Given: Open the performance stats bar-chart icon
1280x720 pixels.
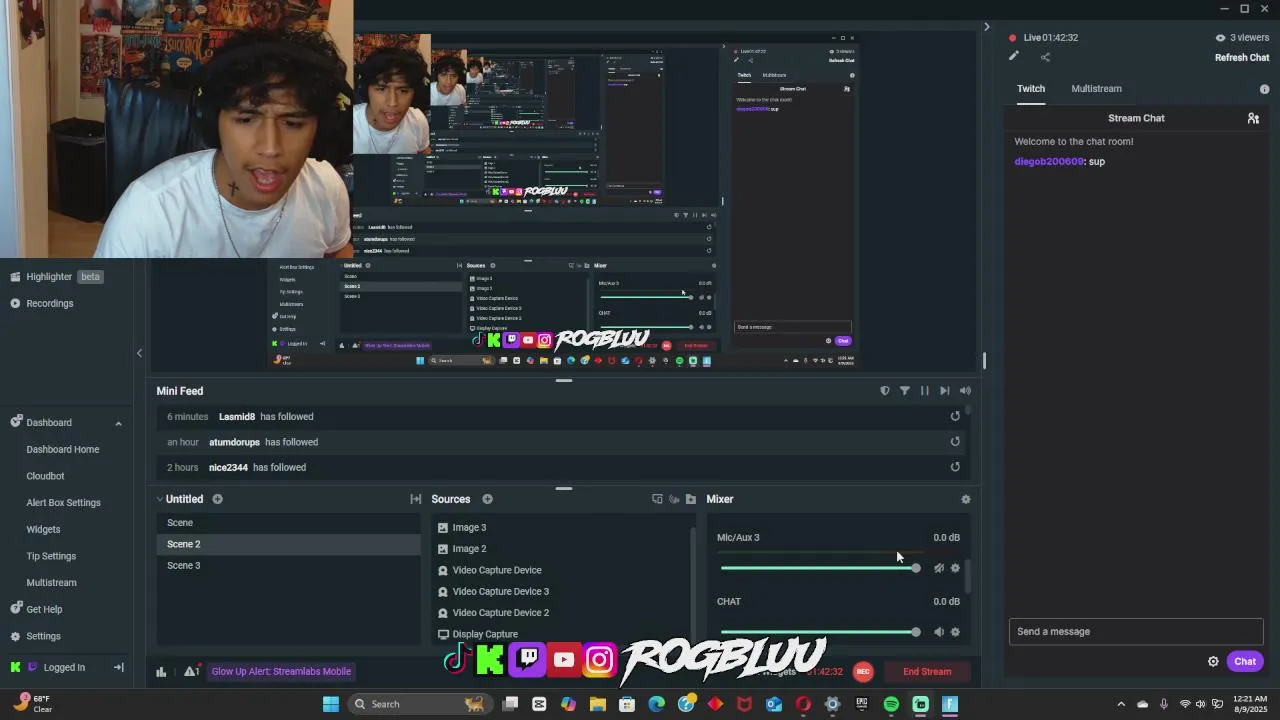Looking at the screenshot, I should (x=161, y=671).
